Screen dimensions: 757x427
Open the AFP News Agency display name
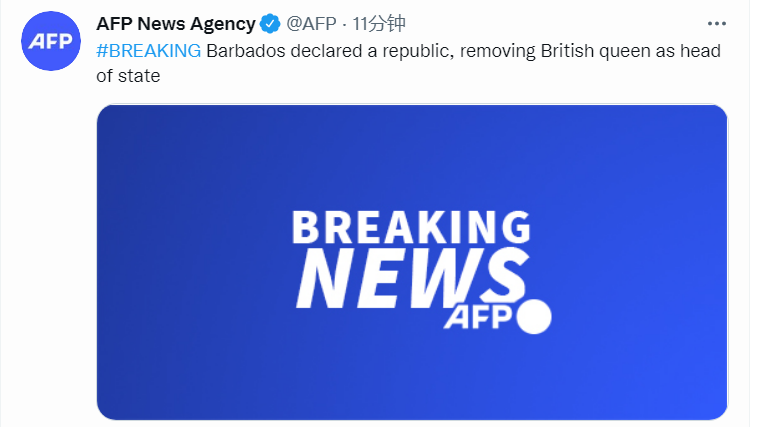point(175,24)
